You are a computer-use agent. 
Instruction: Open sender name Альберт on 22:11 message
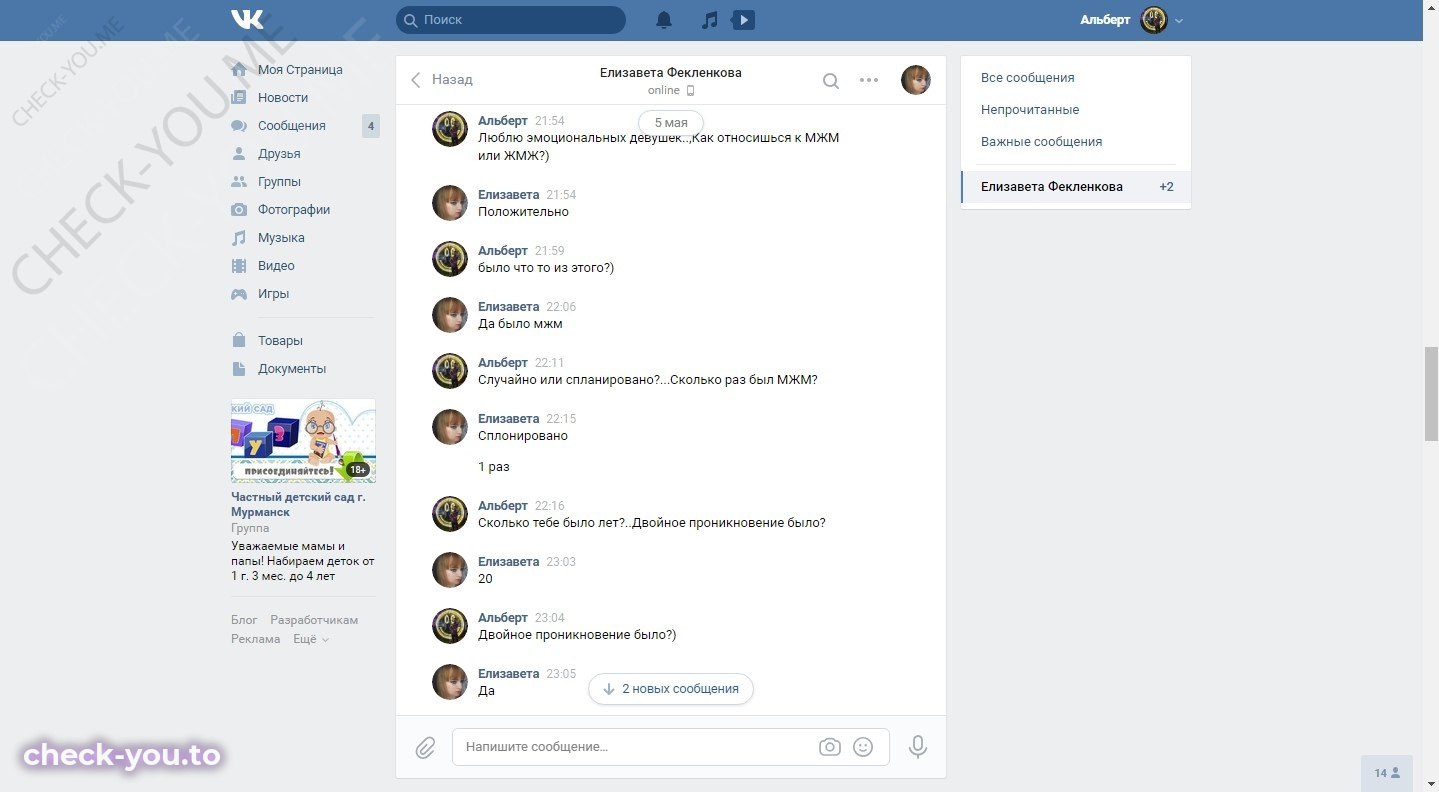pyautogui.click(x=503, y=363)
